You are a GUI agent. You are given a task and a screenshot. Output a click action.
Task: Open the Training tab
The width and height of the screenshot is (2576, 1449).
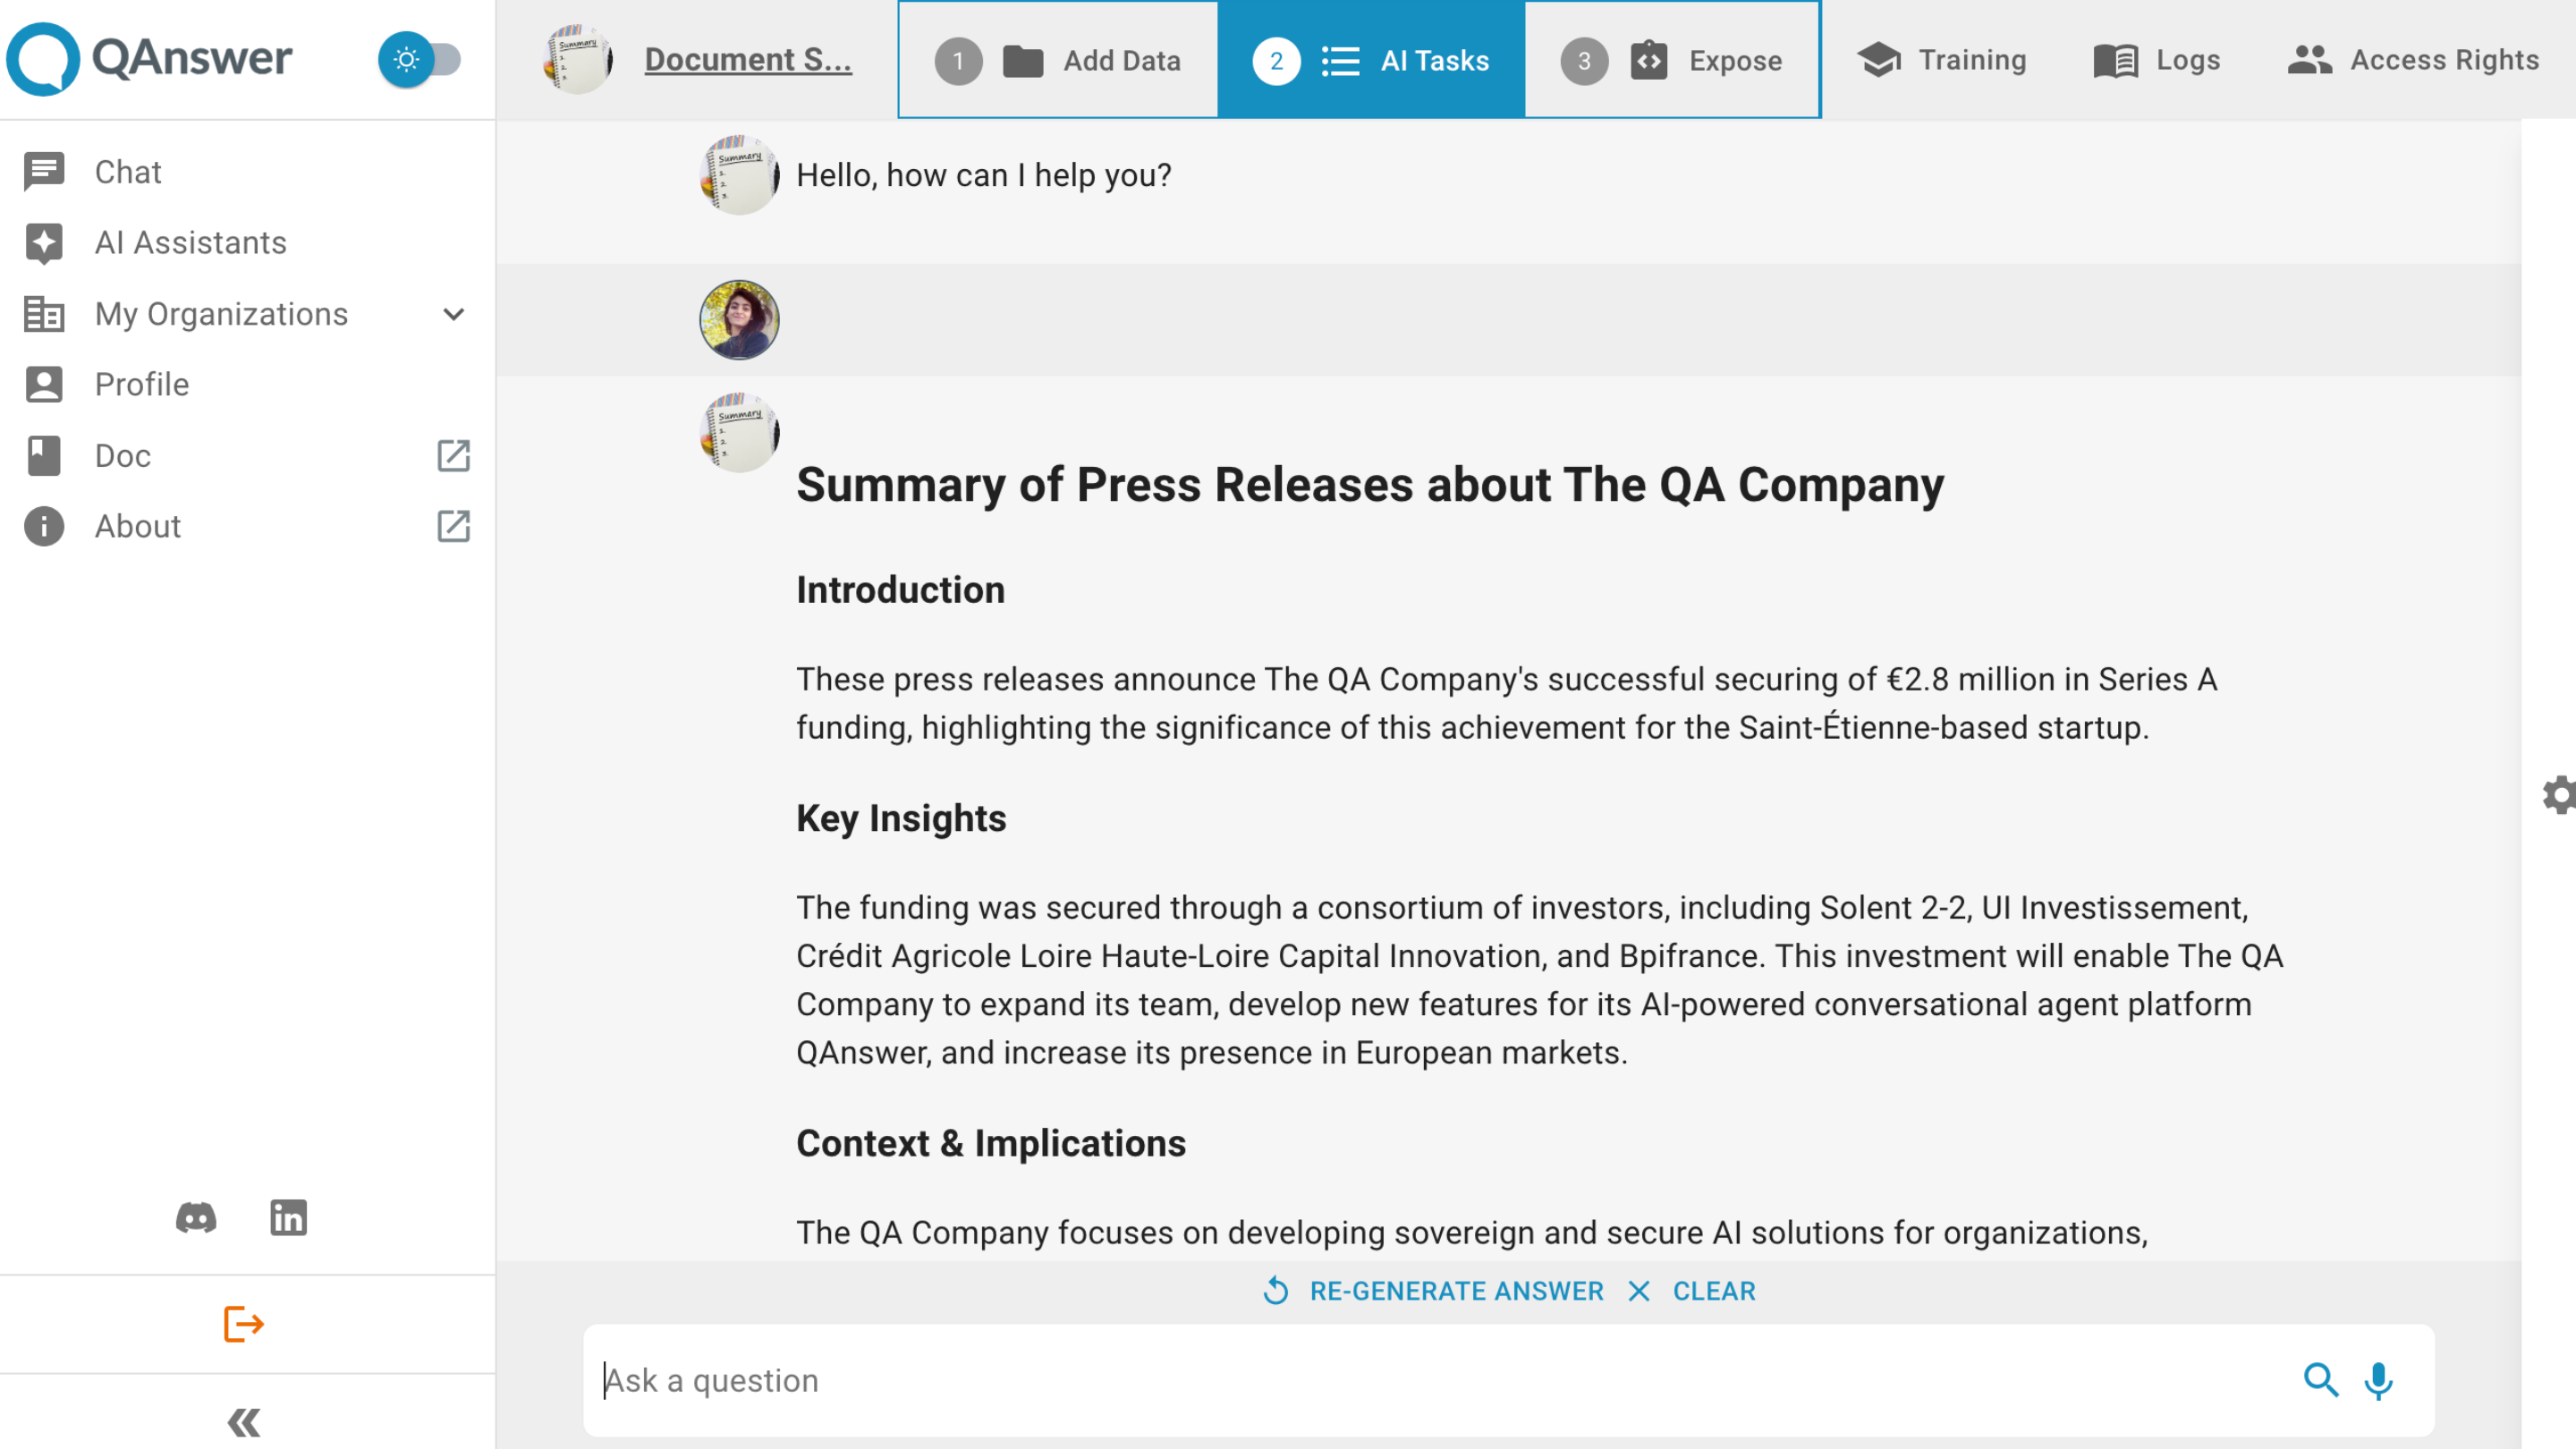[x=1942, y=60]
